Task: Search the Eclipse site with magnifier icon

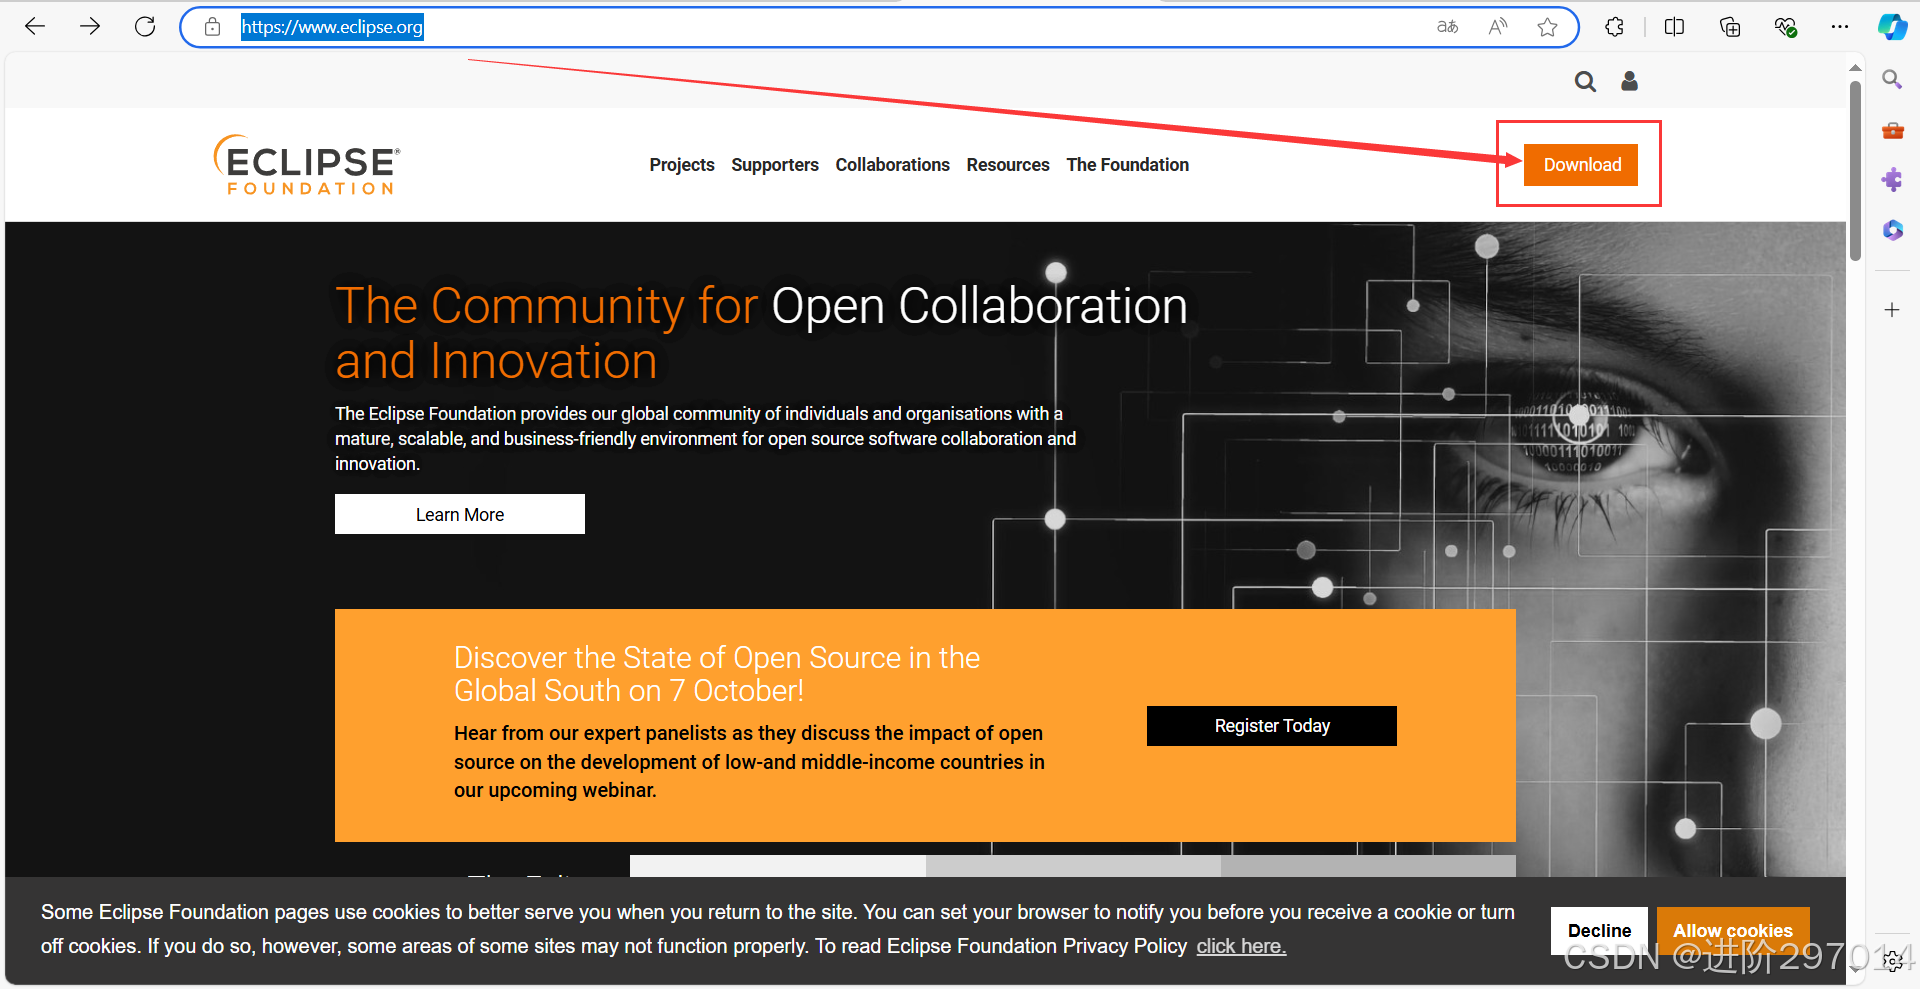Action: (1585, 81)
